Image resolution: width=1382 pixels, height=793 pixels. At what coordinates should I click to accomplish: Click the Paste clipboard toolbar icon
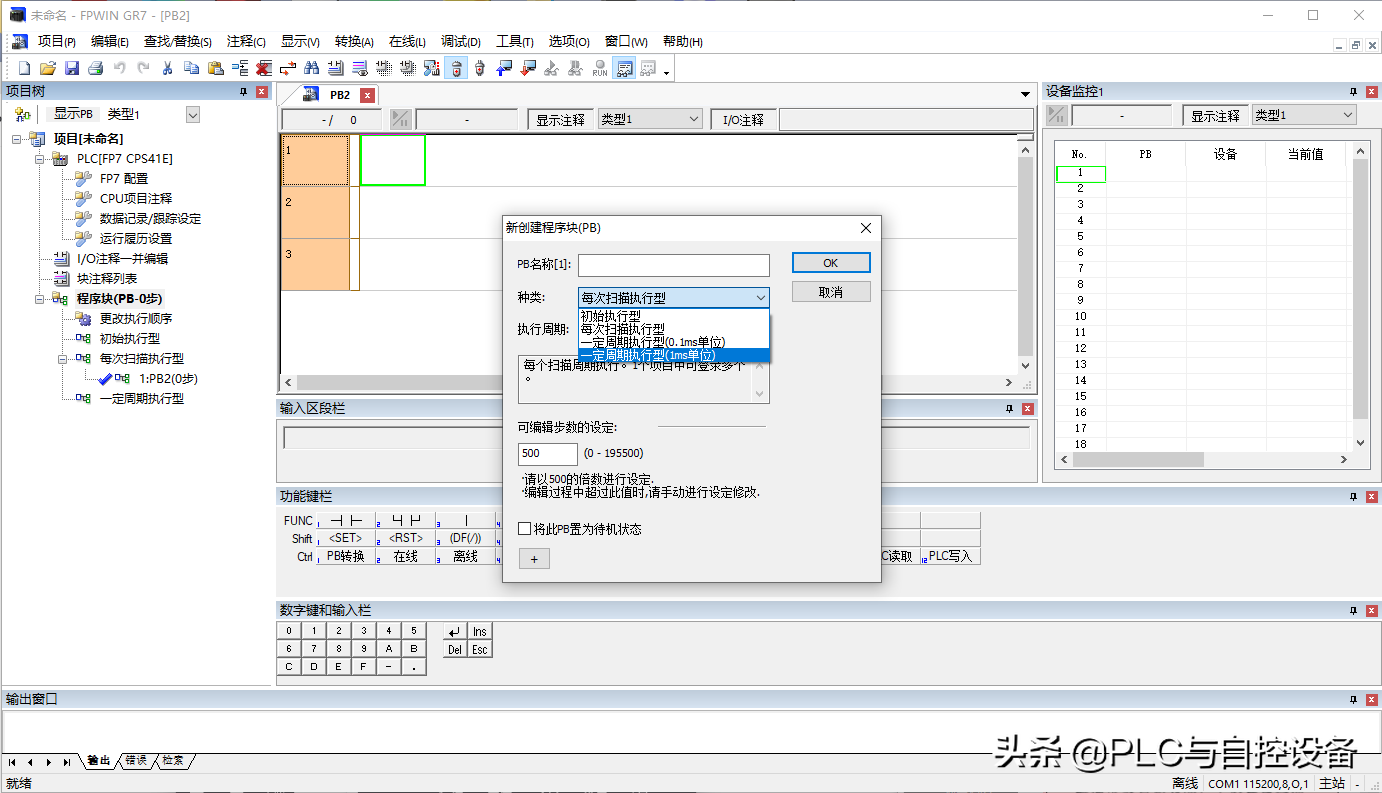pos(215,68)
